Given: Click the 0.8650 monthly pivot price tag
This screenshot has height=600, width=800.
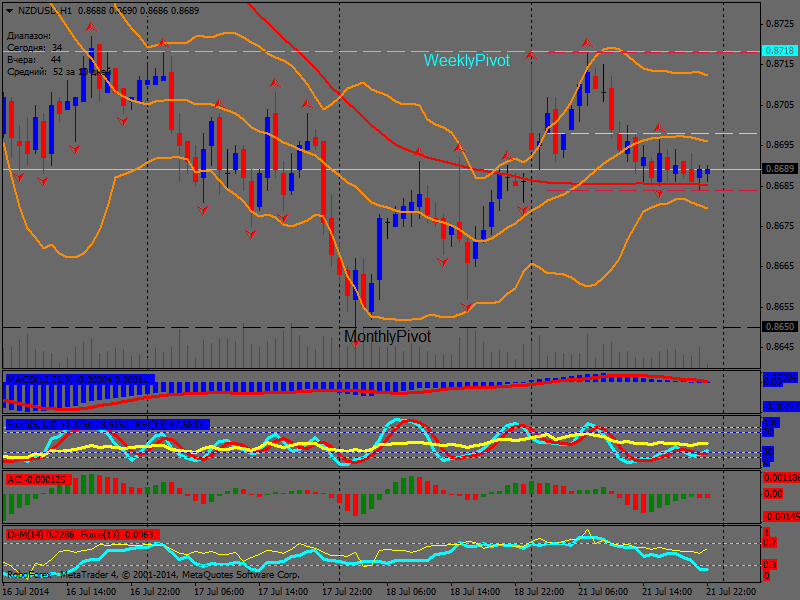Looking at the screenshot, I should pyautogui.click(x=778, y=327).
